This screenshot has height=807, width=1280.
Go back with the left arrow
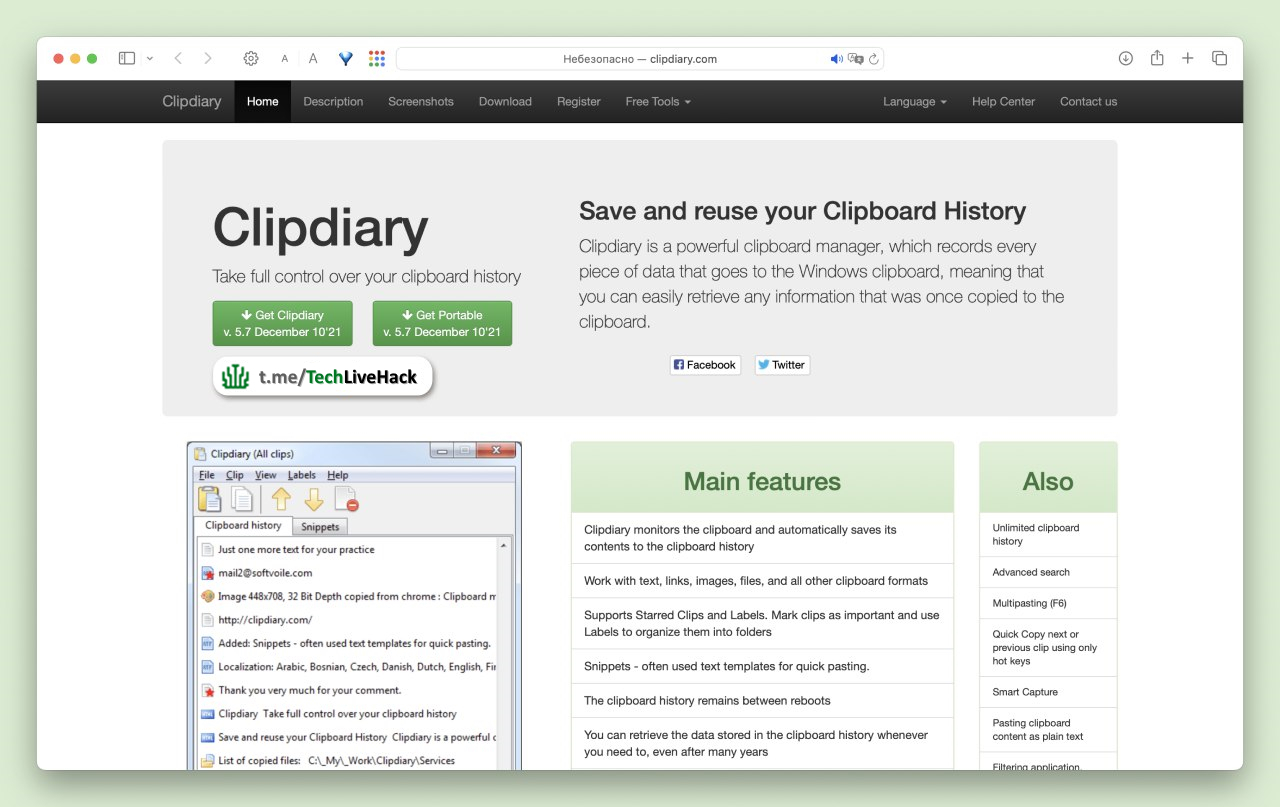tap(178, 59)
